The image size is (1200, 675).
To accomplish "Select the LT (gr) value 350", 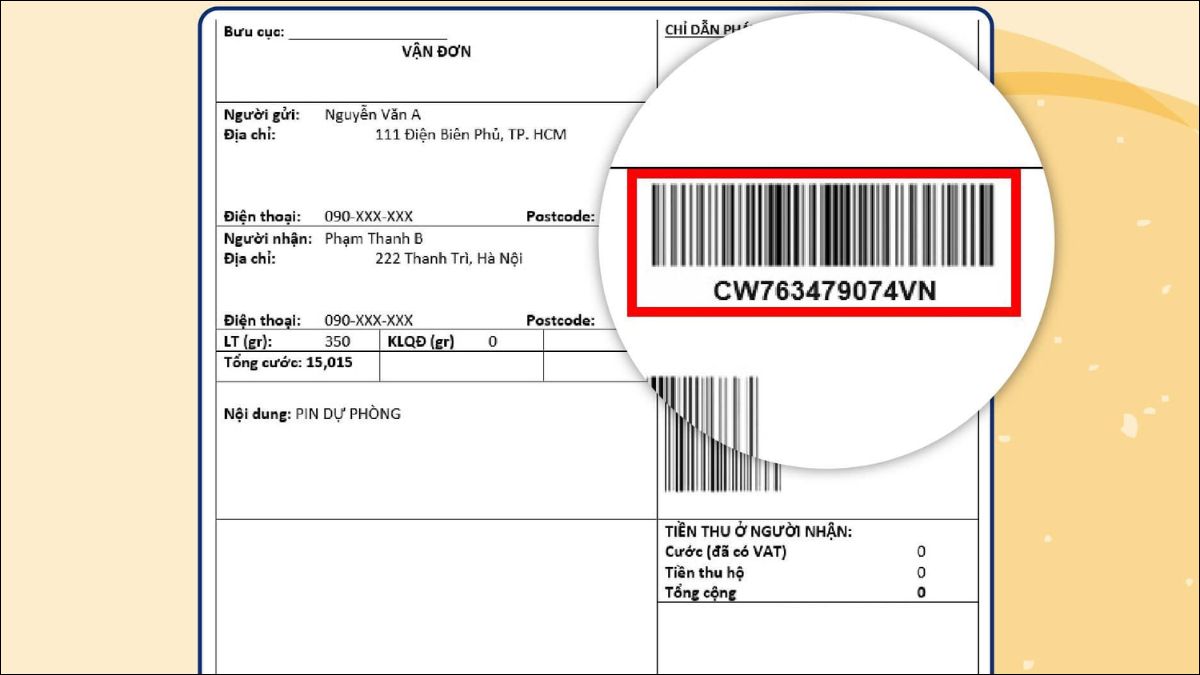I will (337, 341).
